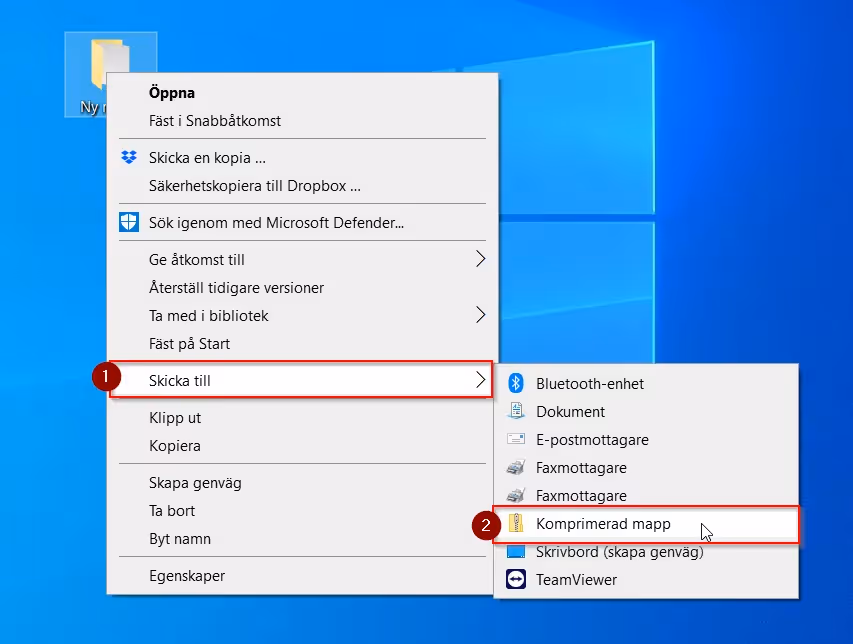This screenshot has height=644, width=853.
Task: Send to TeamViewer
Action: pyautogui.click(x=646, y=580)
